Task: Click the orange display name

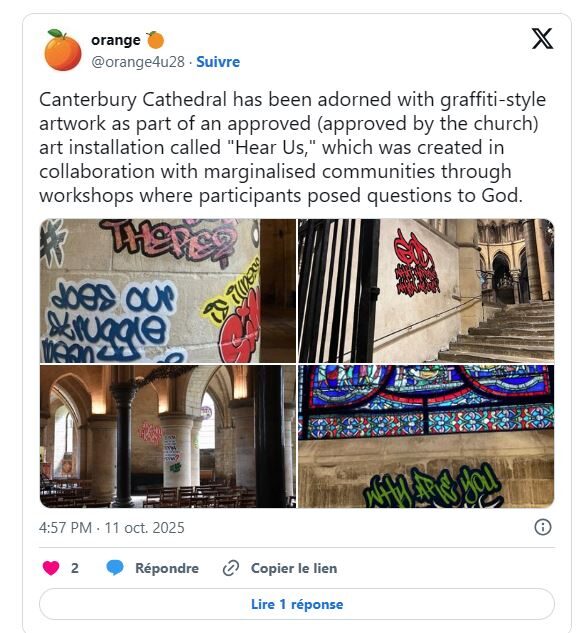Action: (116, 40)
